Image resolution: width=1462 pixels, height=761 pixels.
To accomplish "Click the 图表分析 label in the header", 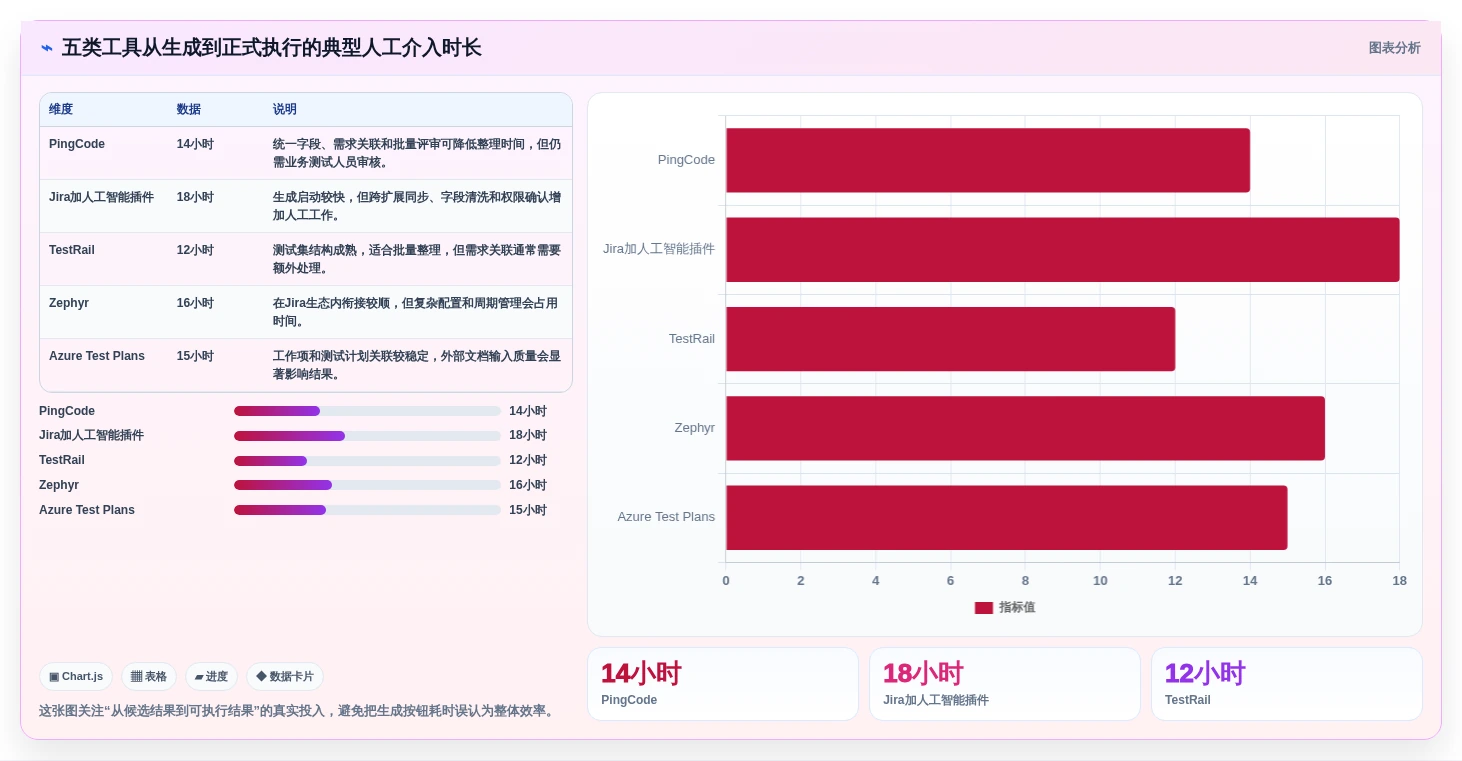I will click(x=1394, y=48).
